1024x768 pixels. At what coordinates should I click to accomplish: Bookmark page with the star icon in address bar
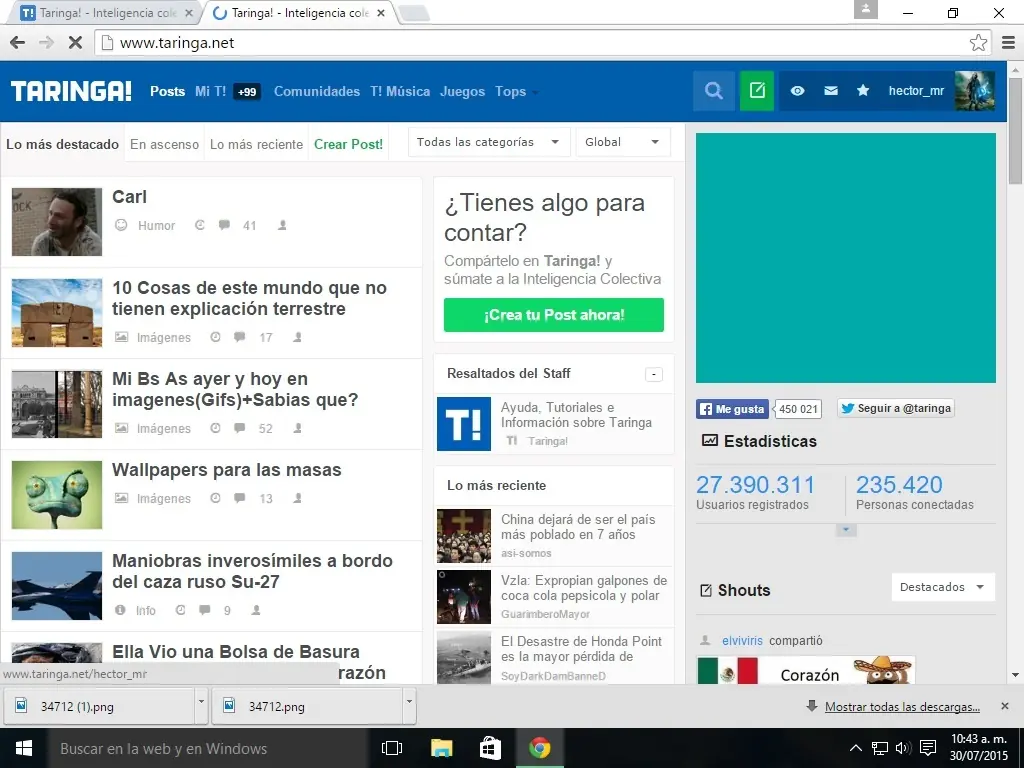(x=978, y=43)
